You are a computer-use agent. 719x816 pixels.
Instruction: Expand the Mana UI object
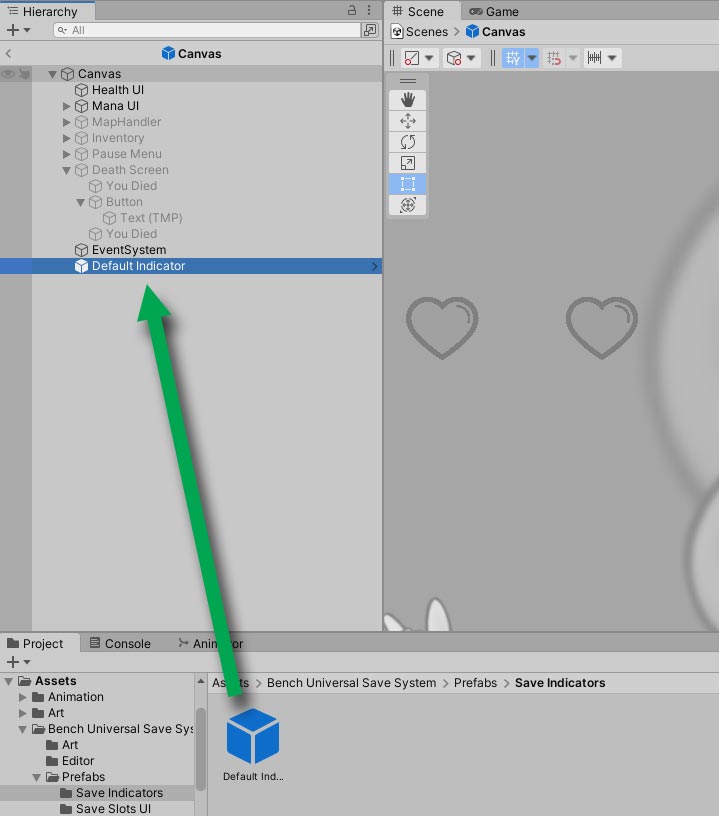(66, 106)
